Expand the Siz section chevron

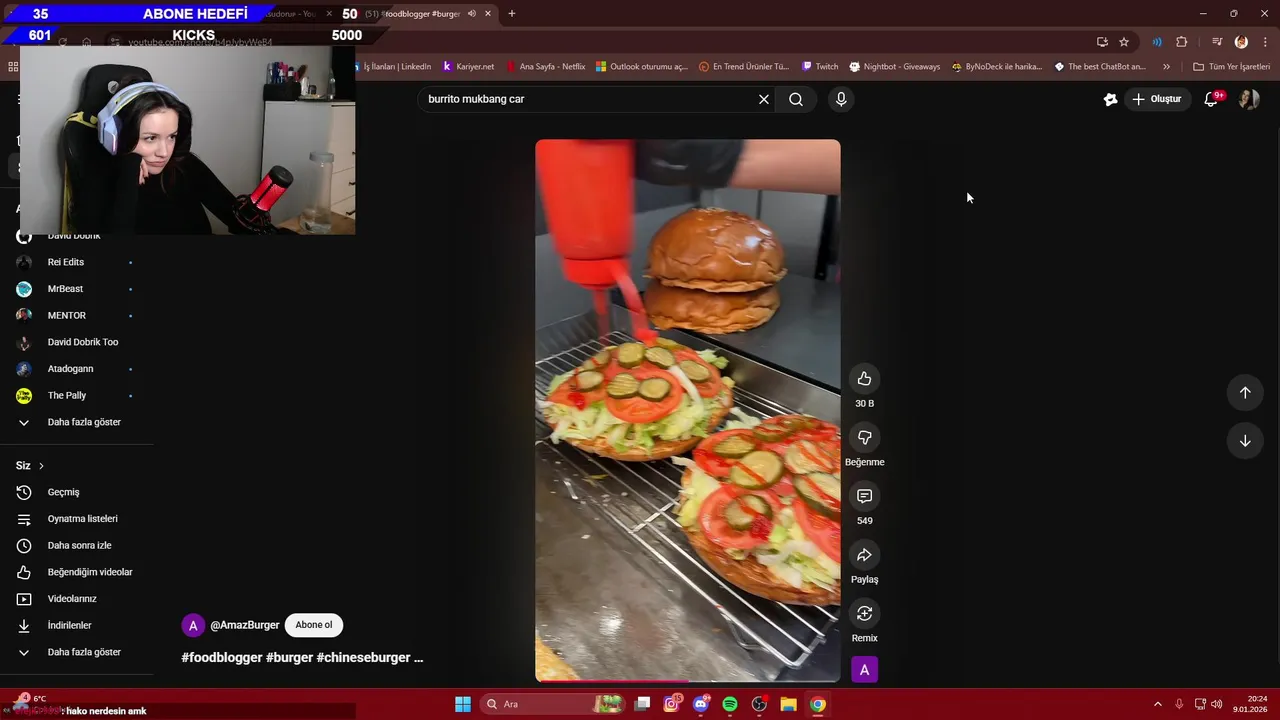click(x=41, y=466)
